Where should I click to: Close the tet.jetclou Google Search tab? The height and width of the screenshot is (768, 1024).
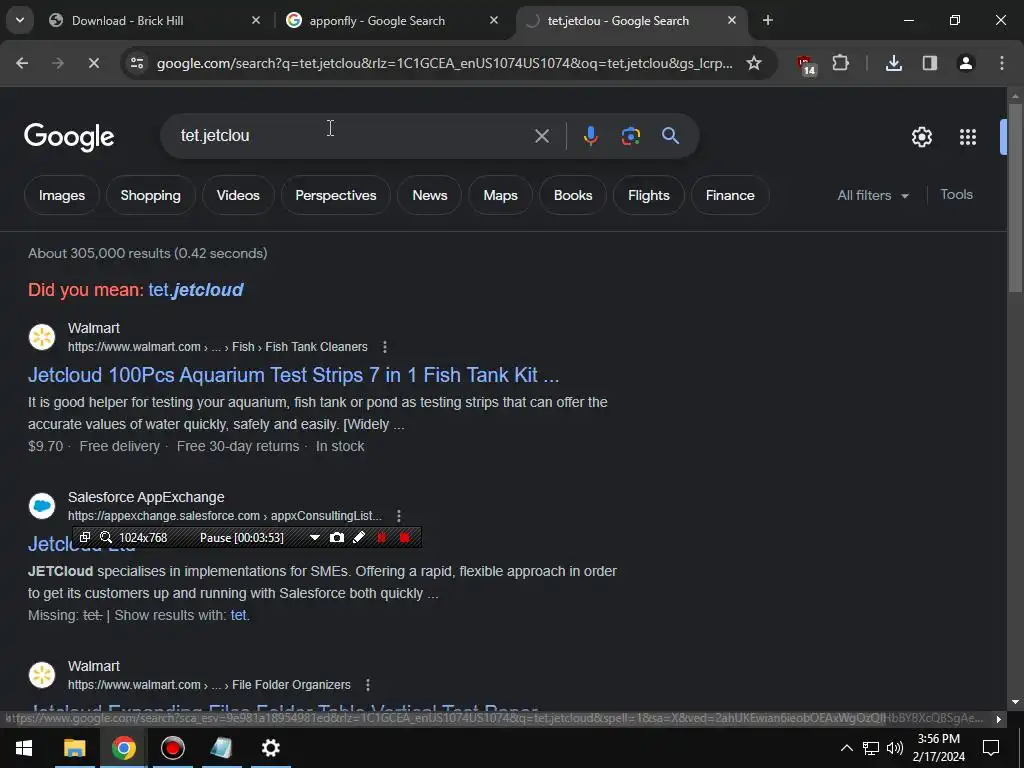pos(732,21)
